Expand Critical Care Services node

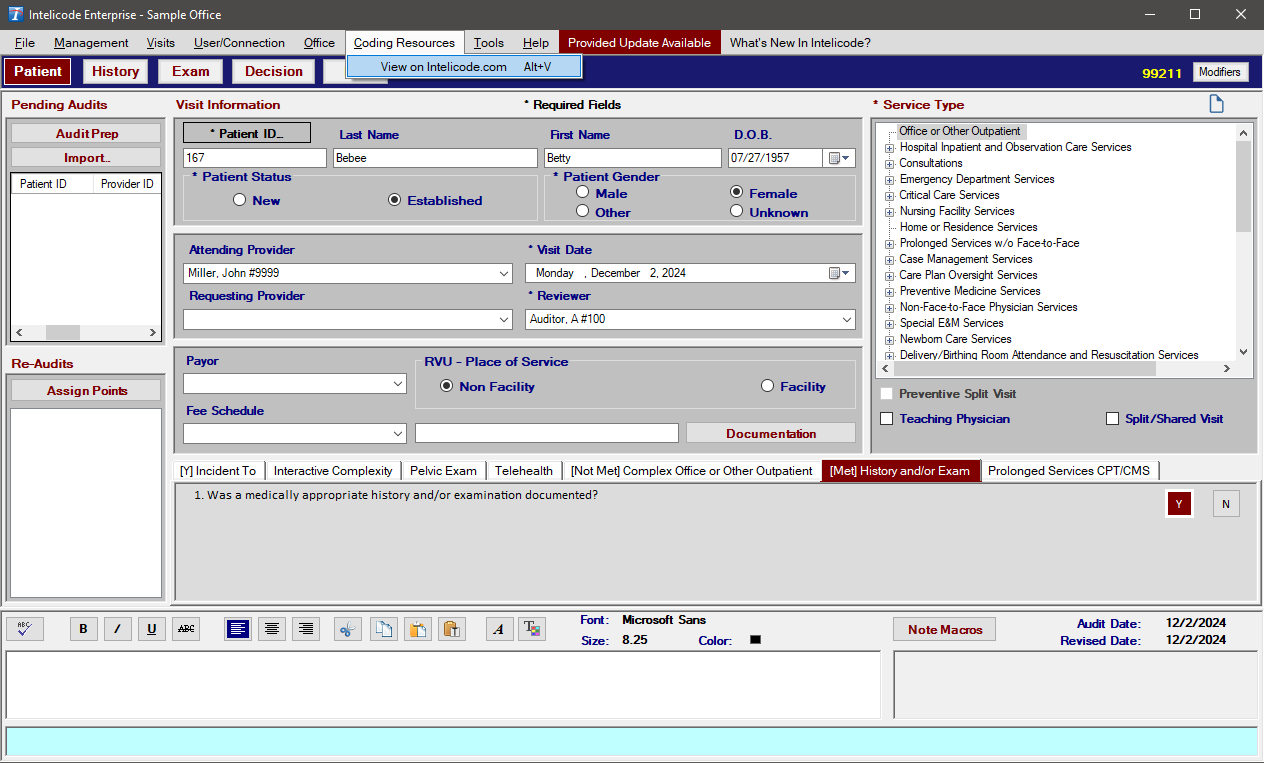[889, 195]
